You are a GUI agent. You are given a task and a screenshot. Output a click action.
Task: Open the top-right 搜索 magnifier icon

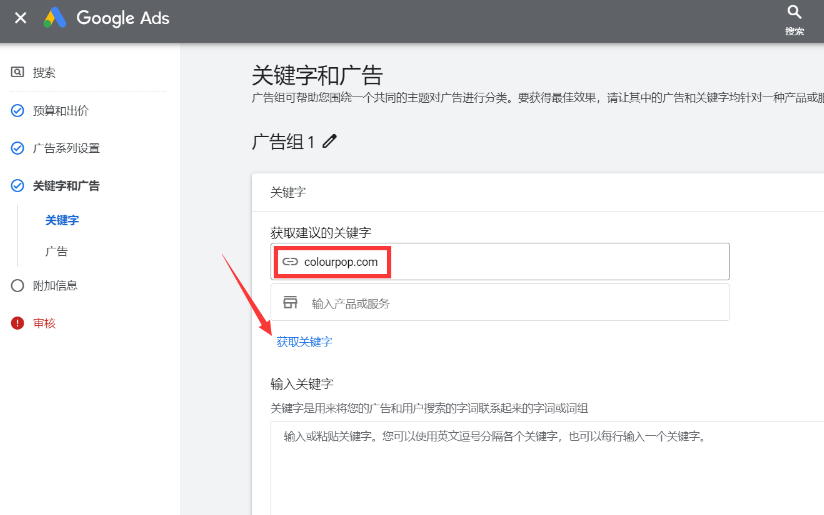(x=794, y=13)
